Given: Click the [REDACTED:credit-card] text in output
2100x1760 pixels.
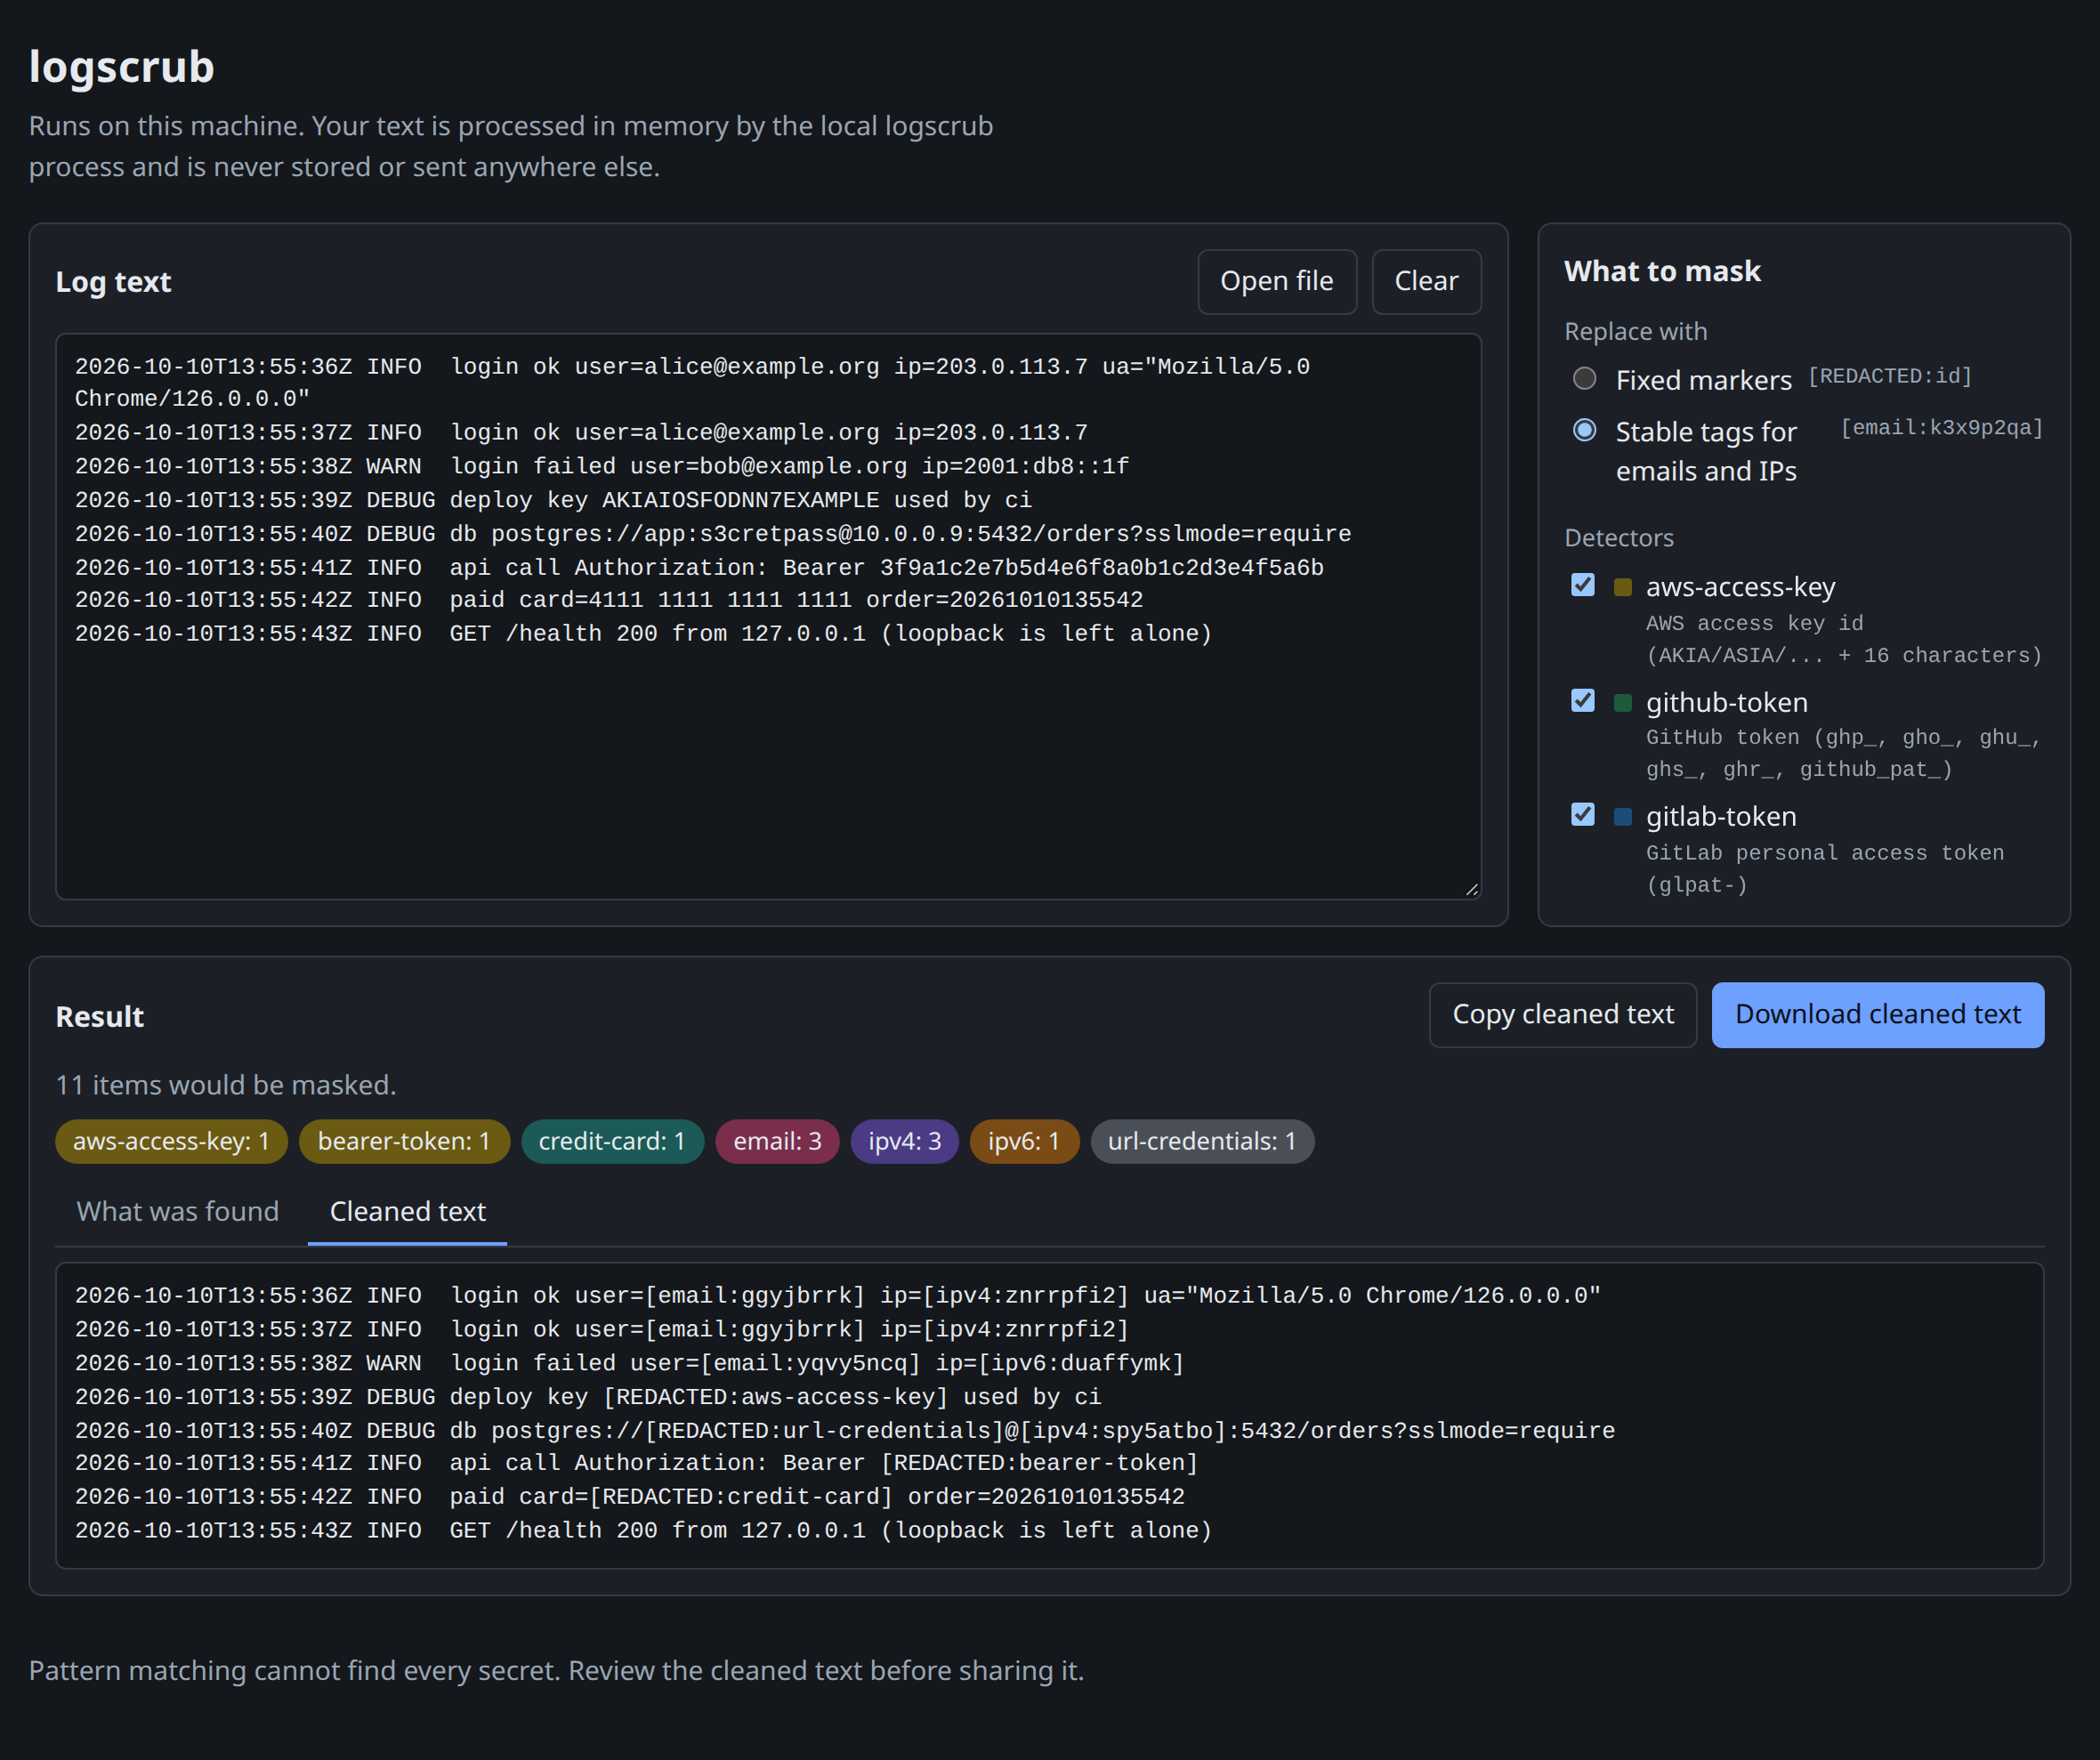Looking at the screenshot, I should 741,1497.
